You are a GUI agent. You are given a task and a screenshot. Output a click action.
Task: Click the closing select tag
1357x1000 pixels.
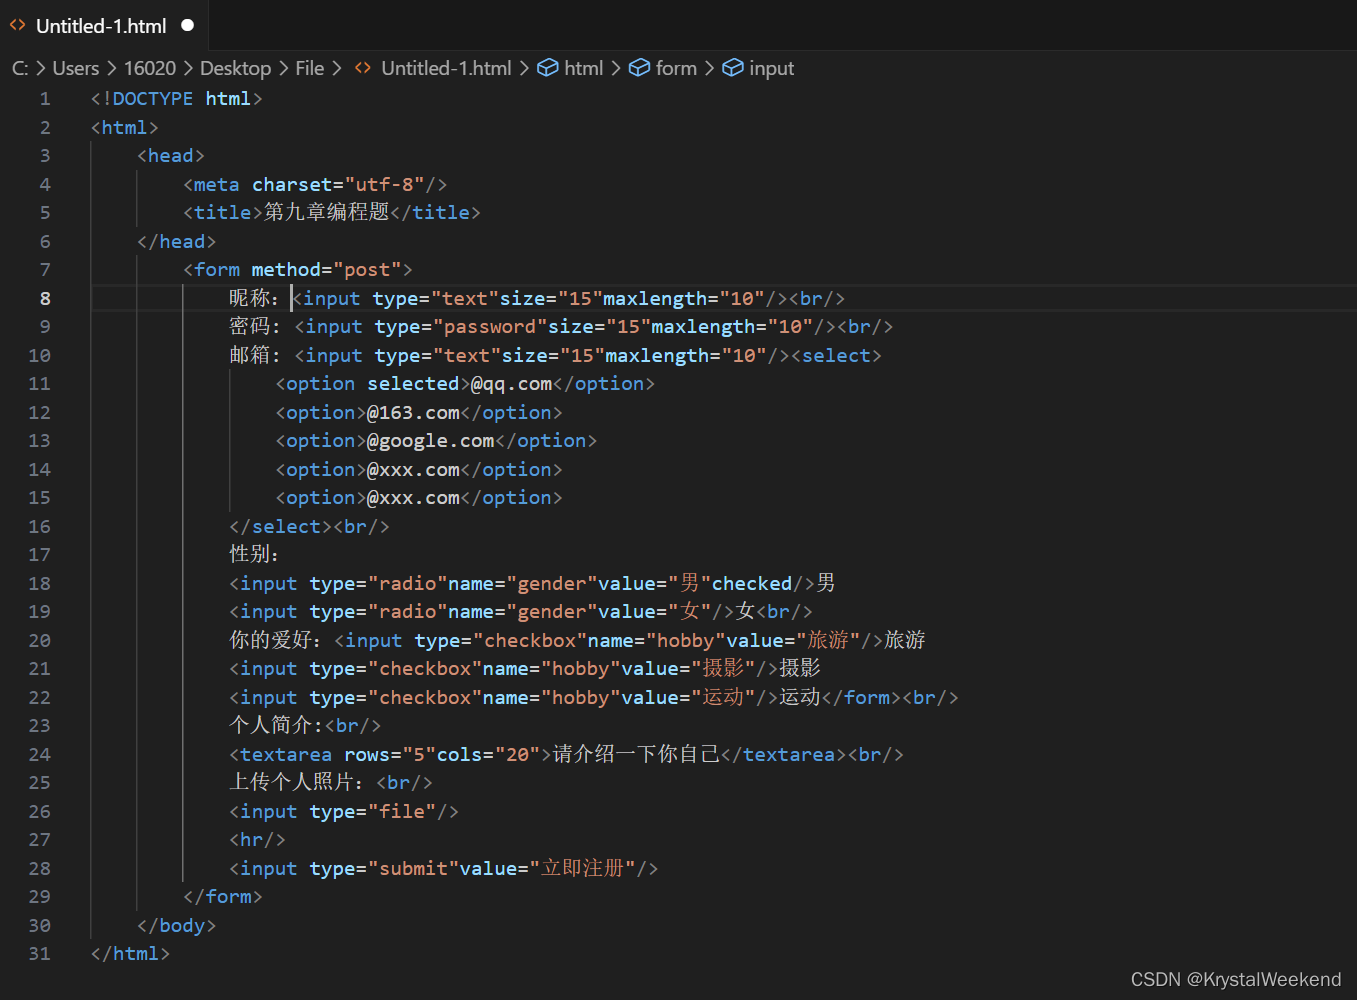tap(281, 527)
